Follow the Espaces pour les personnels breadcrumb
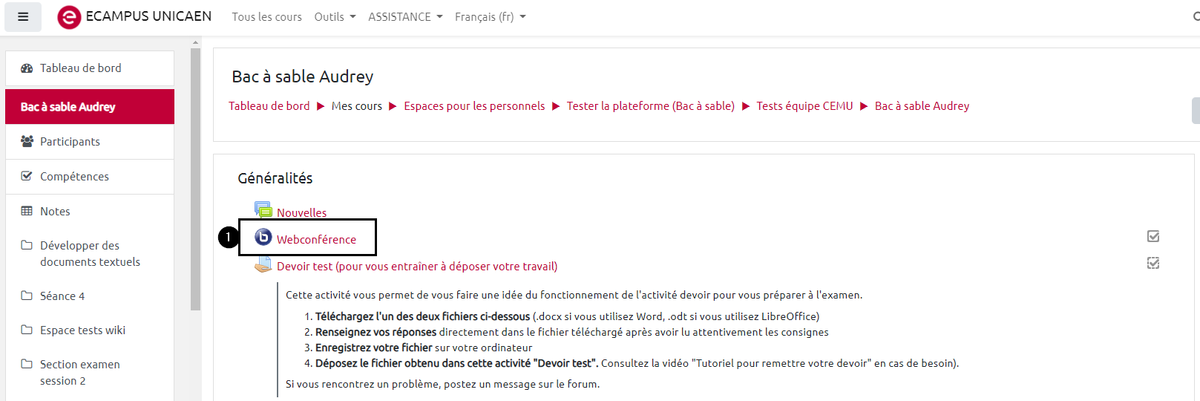The width and height of the screenshot is (1200, 401). (475, 106)
